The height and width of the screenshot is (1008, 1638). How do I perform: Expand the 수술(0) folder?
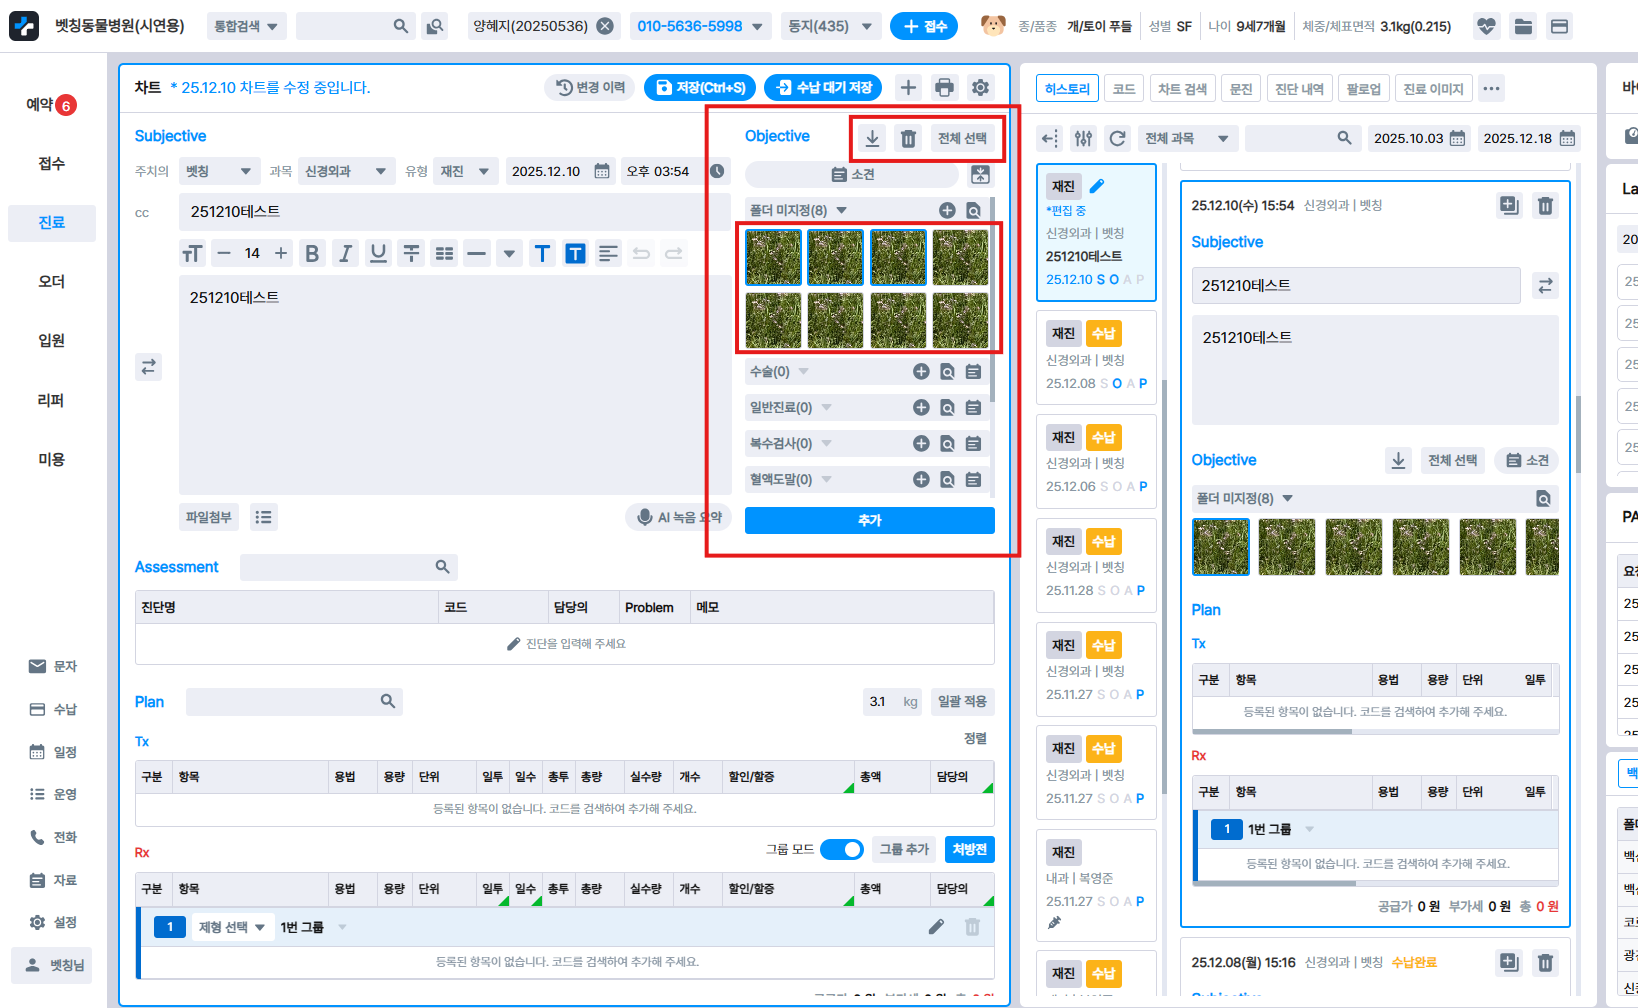803,371
